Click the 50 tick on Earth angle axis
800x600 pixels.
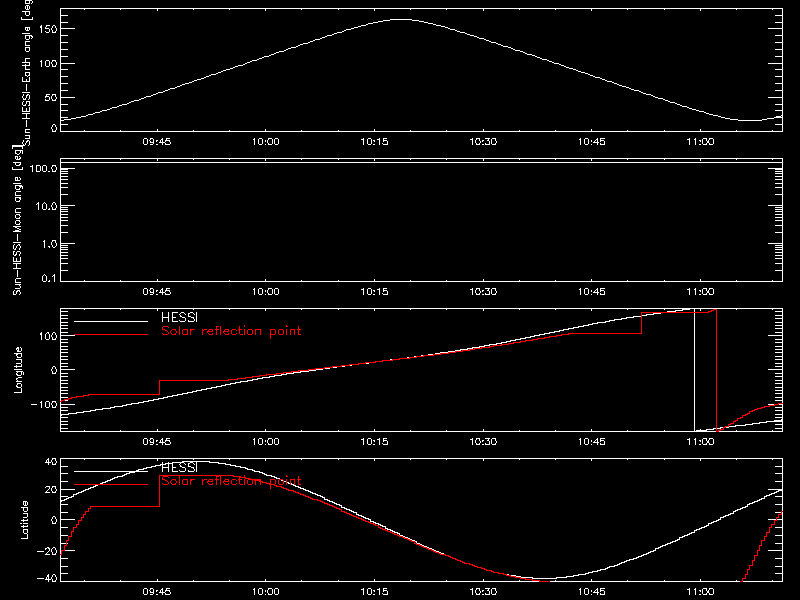[51, 97]
